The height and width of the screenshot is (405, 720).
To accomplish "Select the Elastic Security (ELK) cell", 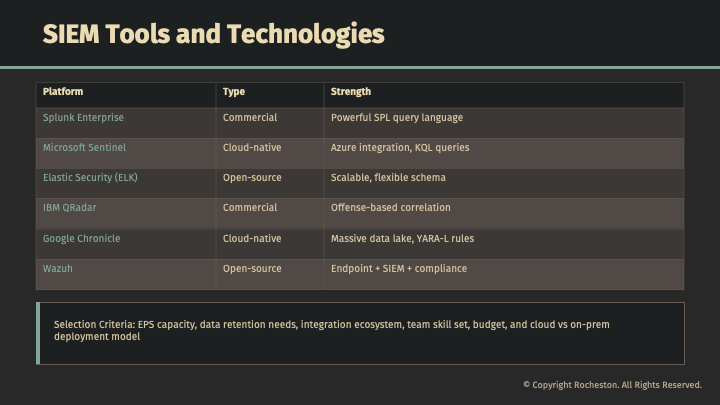I will pyautogui.click(x=92, y=178).
